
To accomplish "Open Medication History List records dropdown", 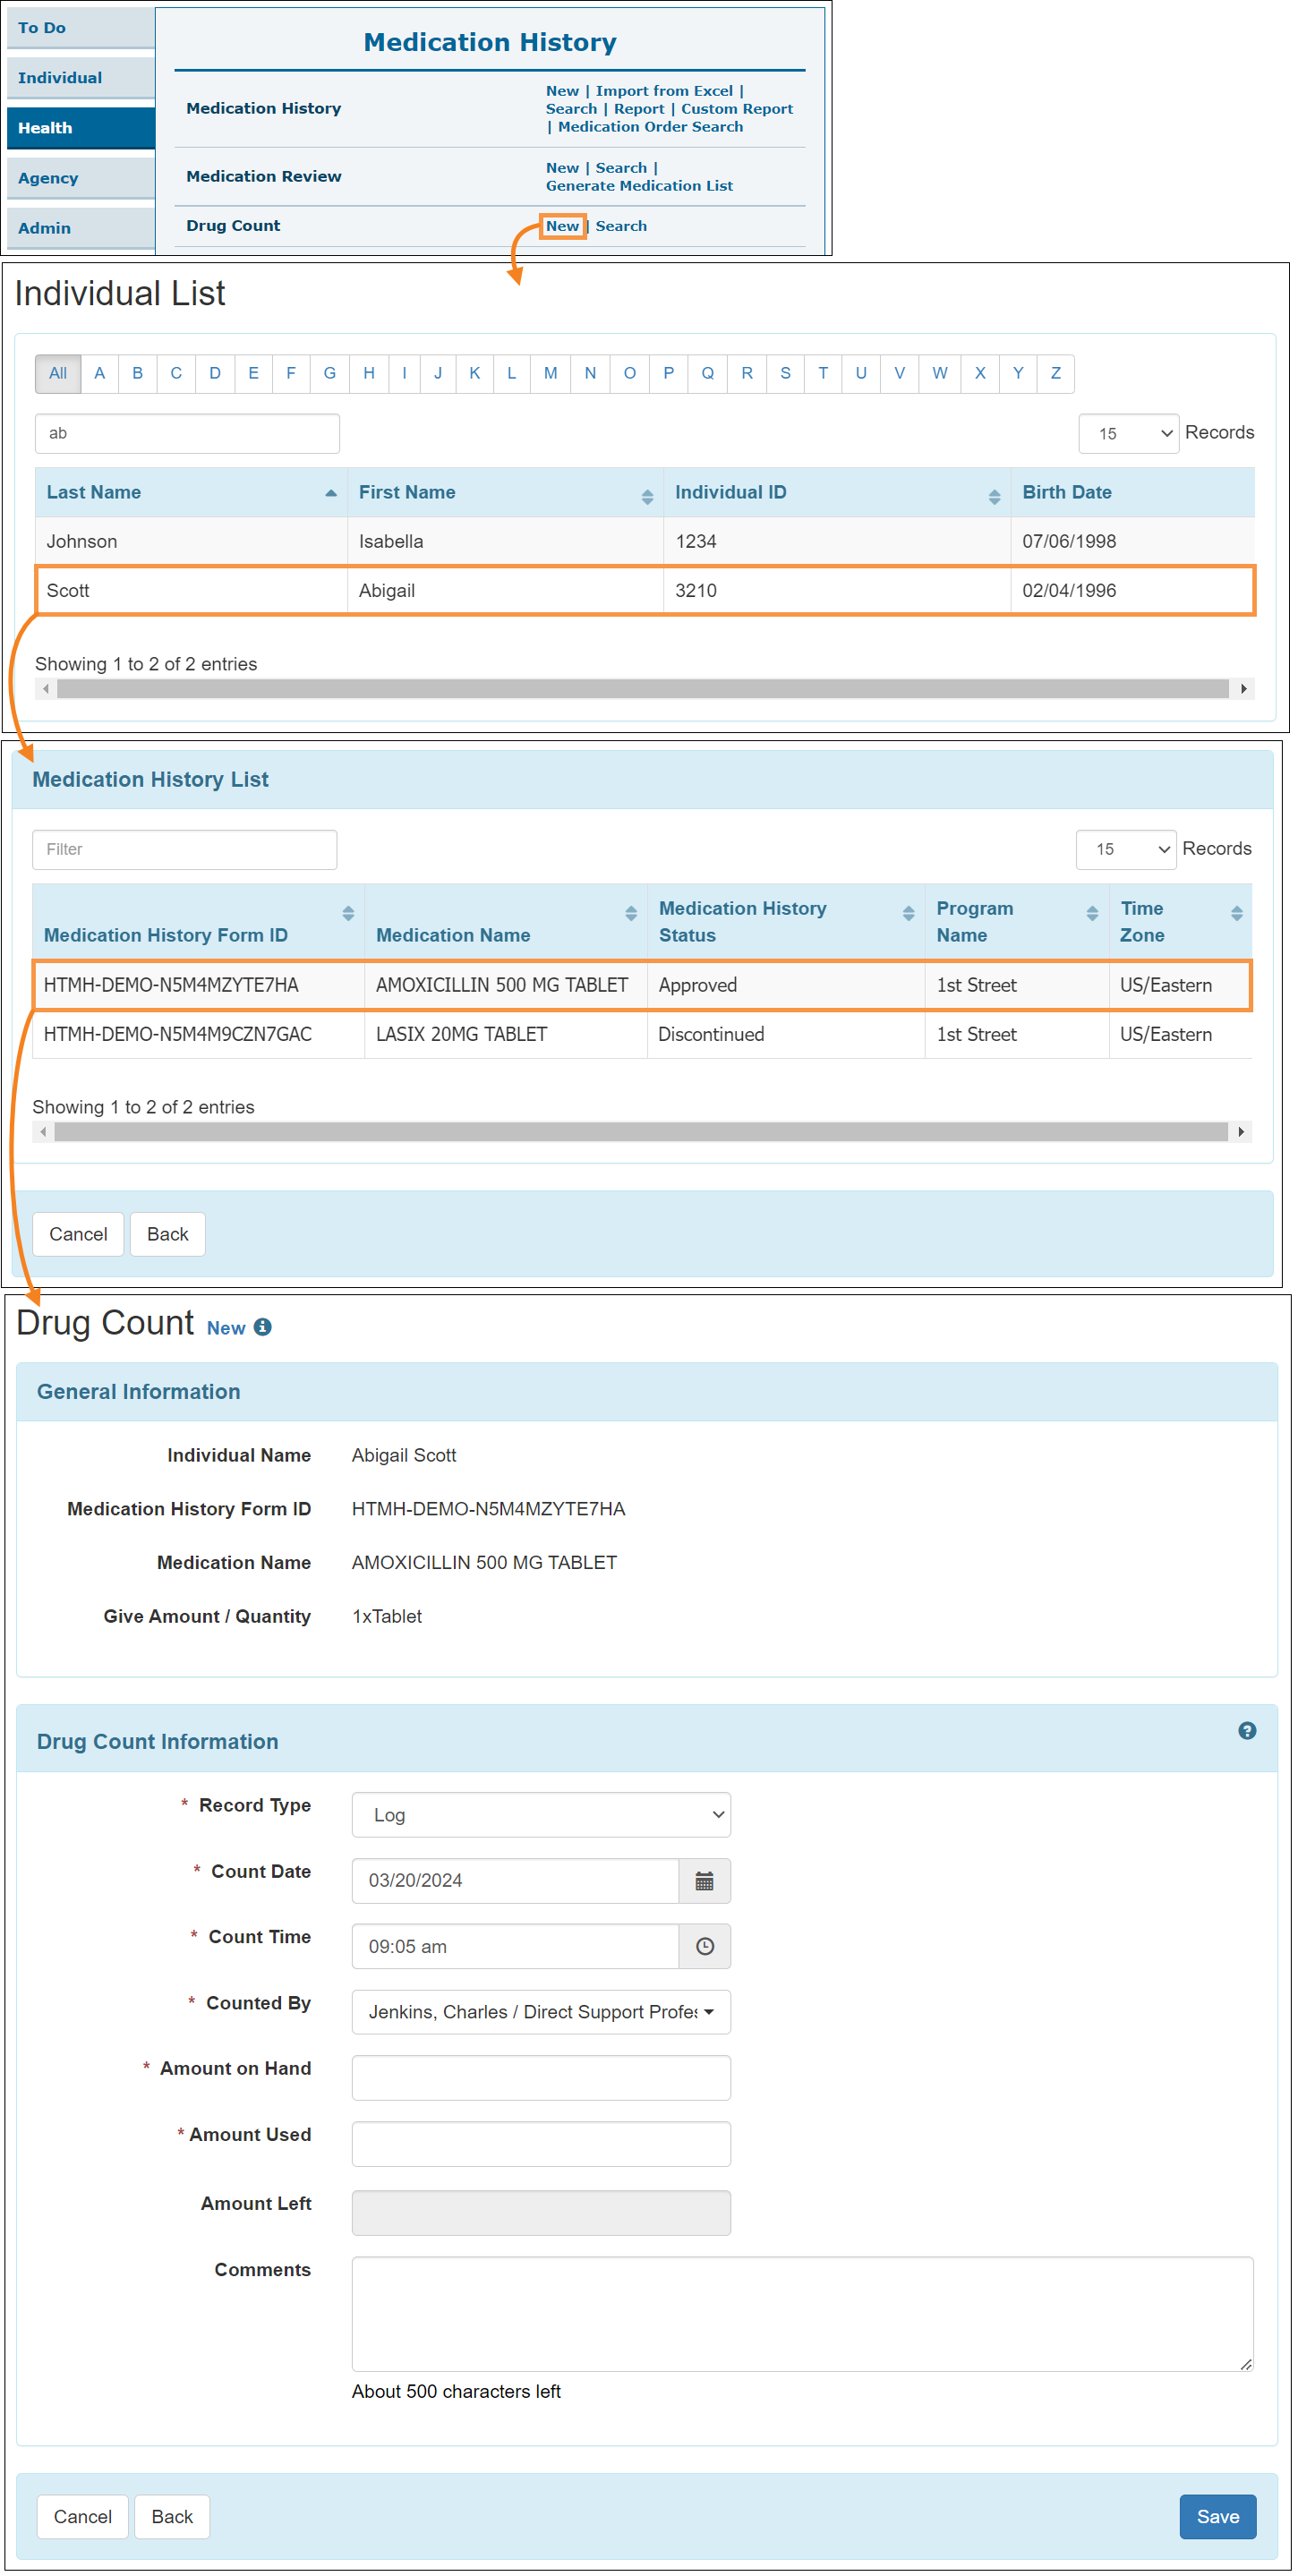I will pos(1126,850).
